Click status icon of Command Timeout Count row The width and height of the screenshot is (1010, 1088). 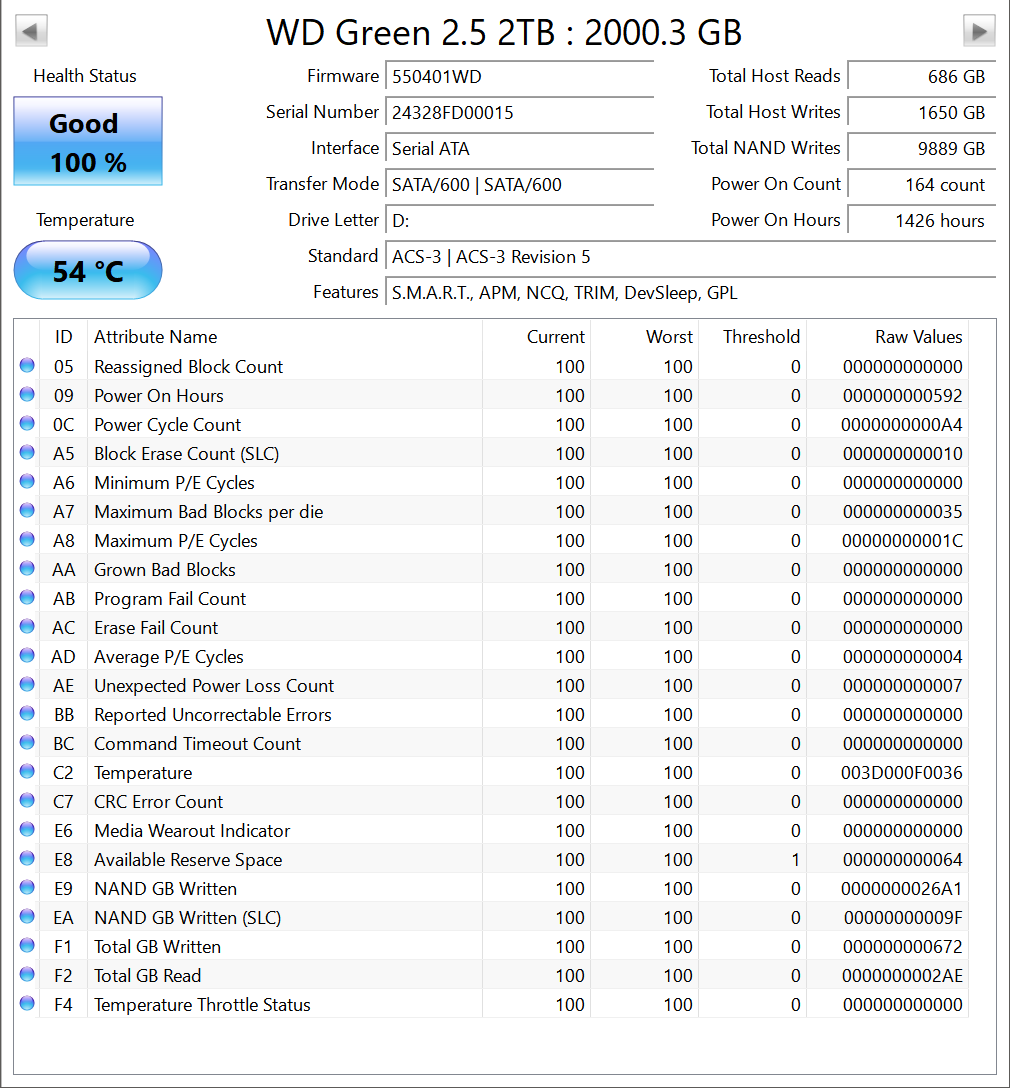[x=27, y=742]
